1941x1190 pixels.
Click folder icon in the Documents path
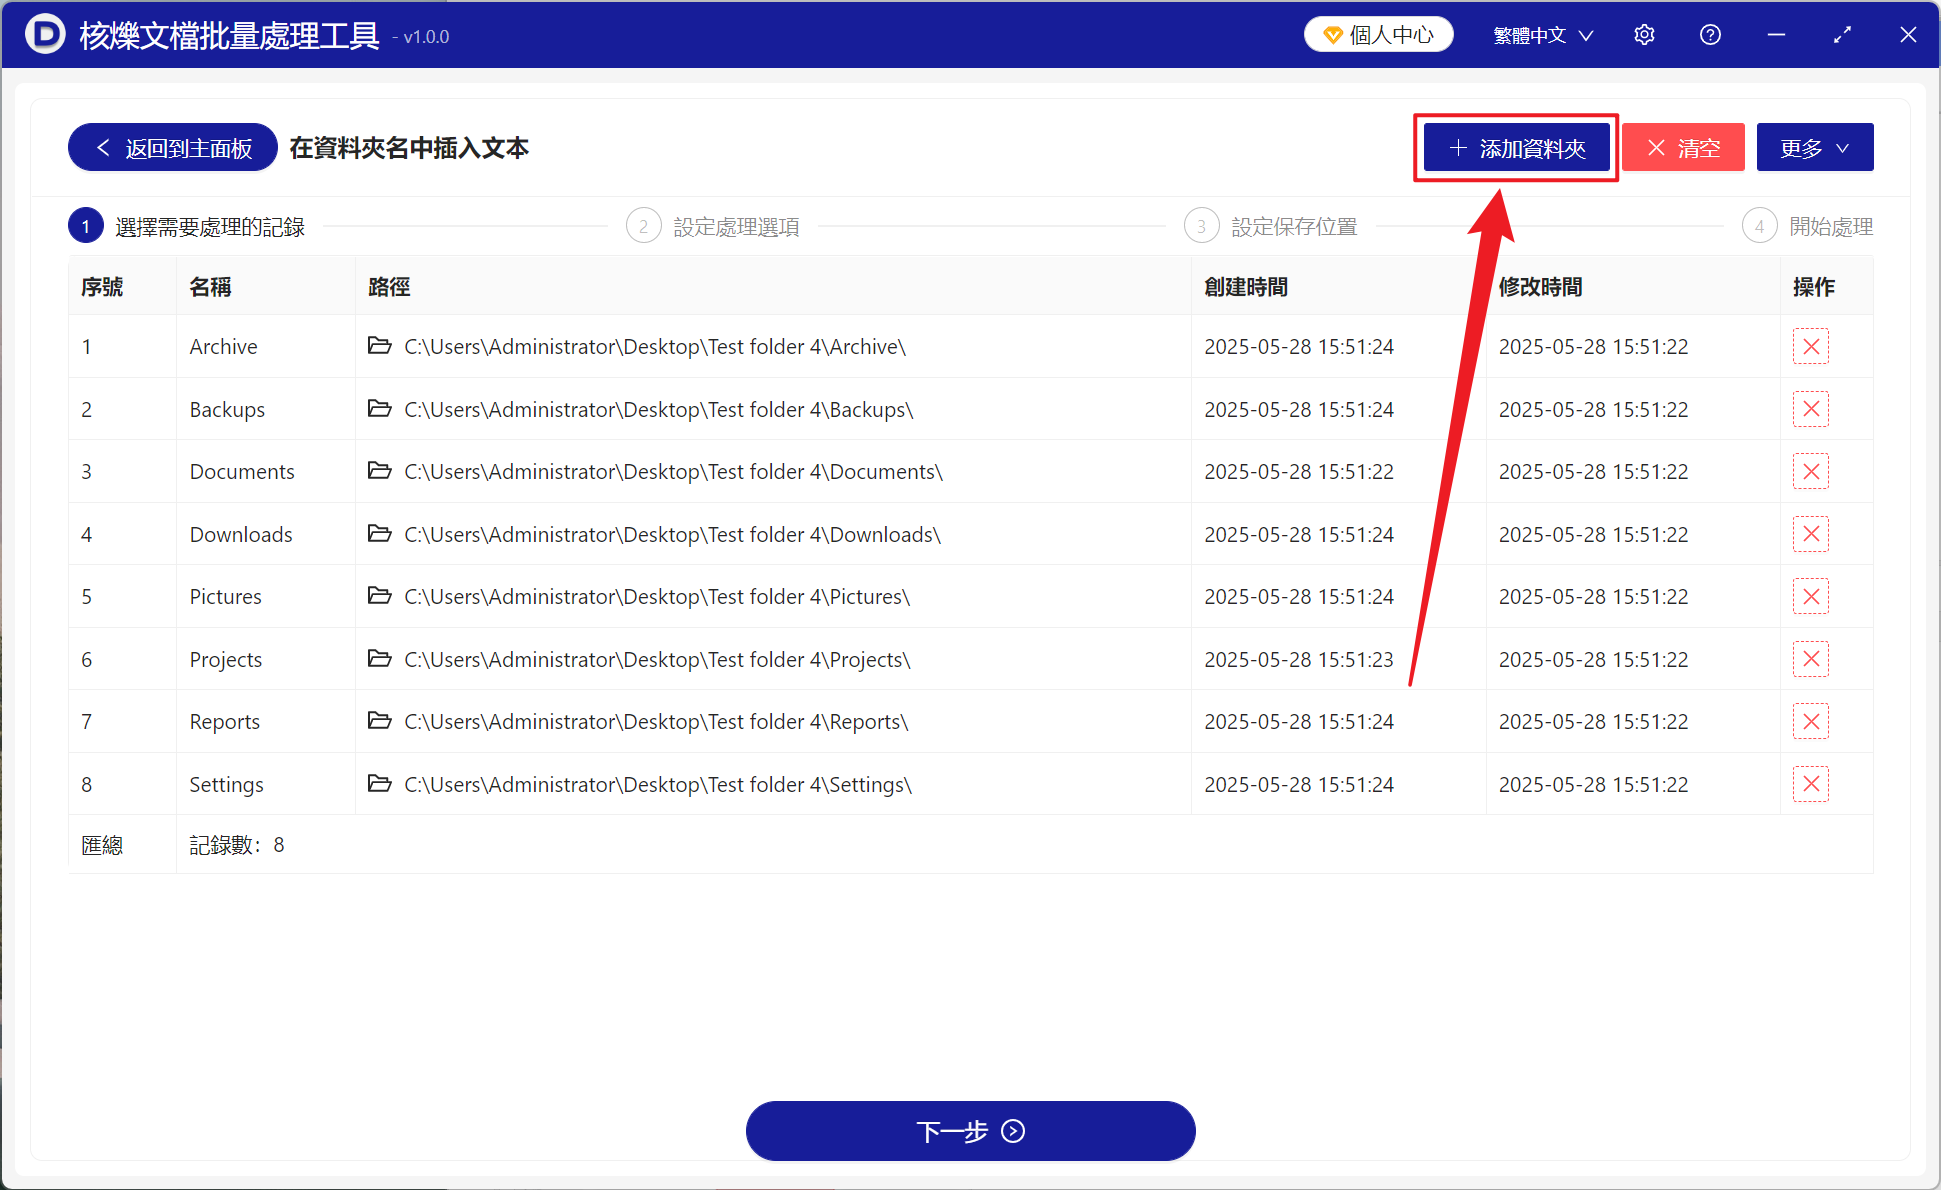(x=379, y=470)
